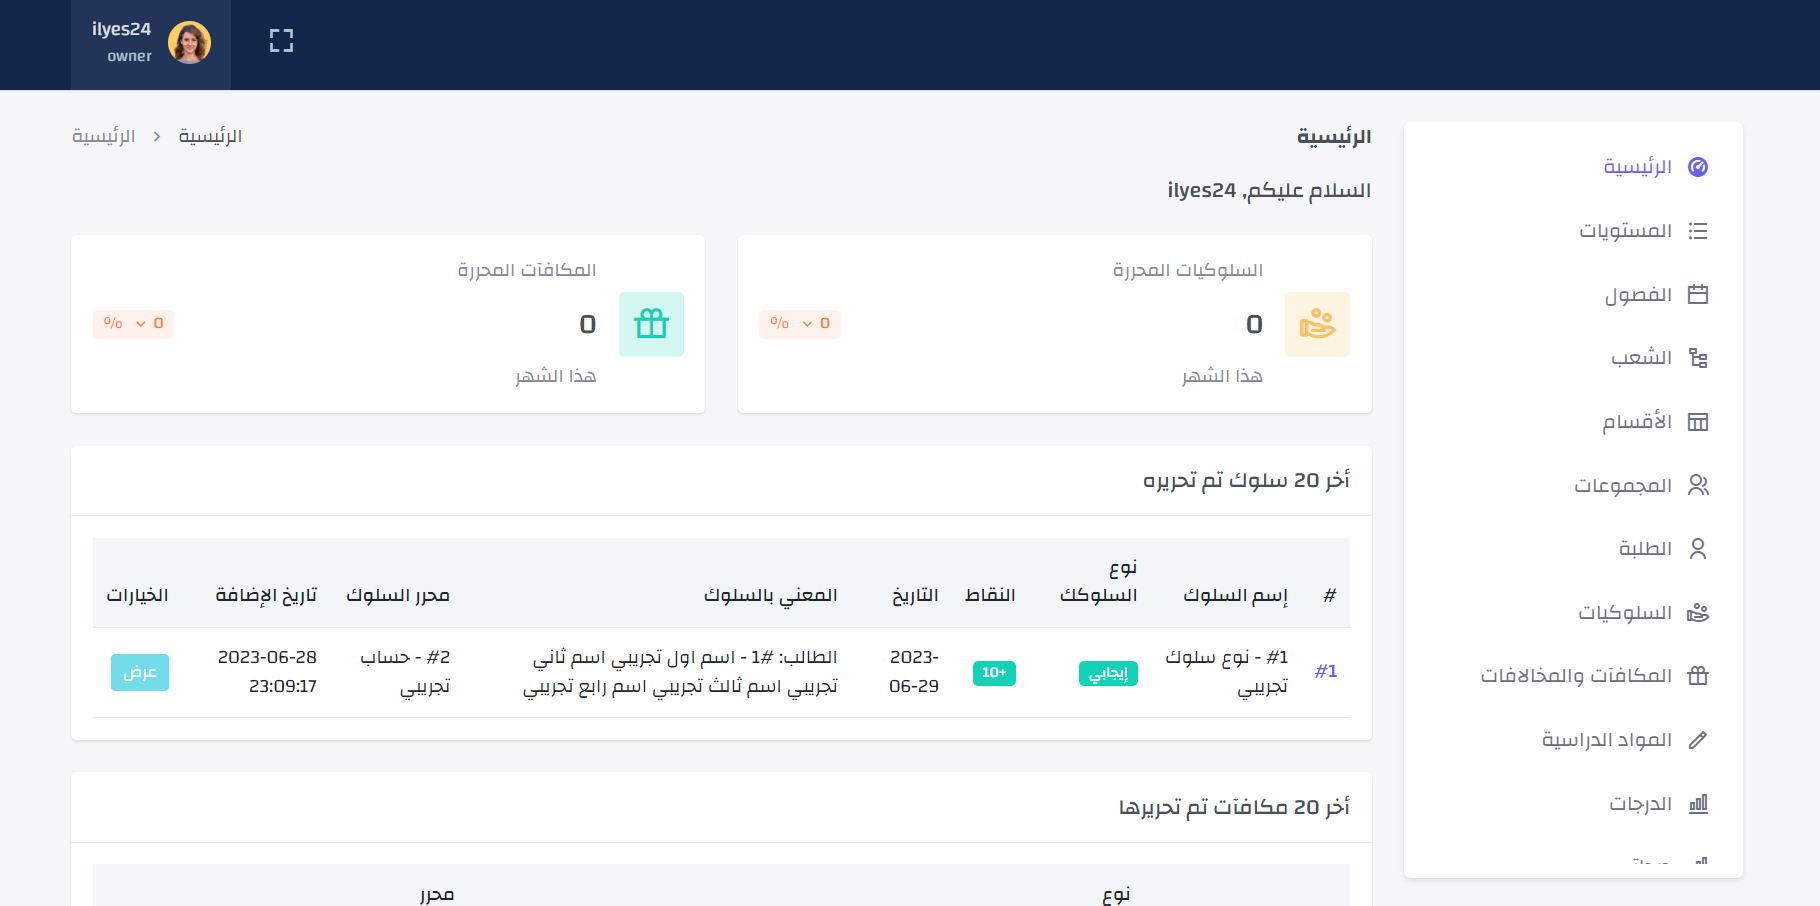Screen dimensions: 1820x906
Task: Click the green gift icon on المكافآت المحررة card
Action: pyautogui.click(x=651, y=324)
